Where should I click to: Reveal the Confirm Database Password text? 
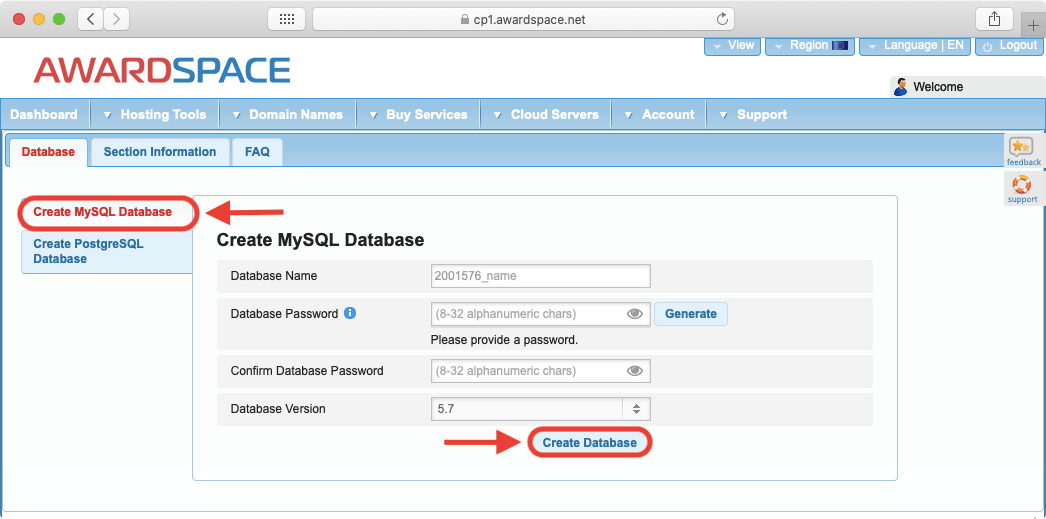pos(634,371)
